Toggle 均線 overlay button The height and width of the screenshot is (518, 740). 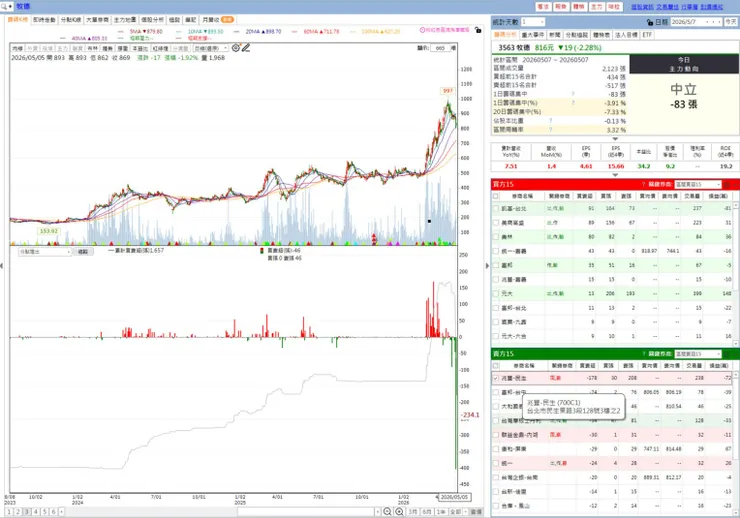point(17,48)
